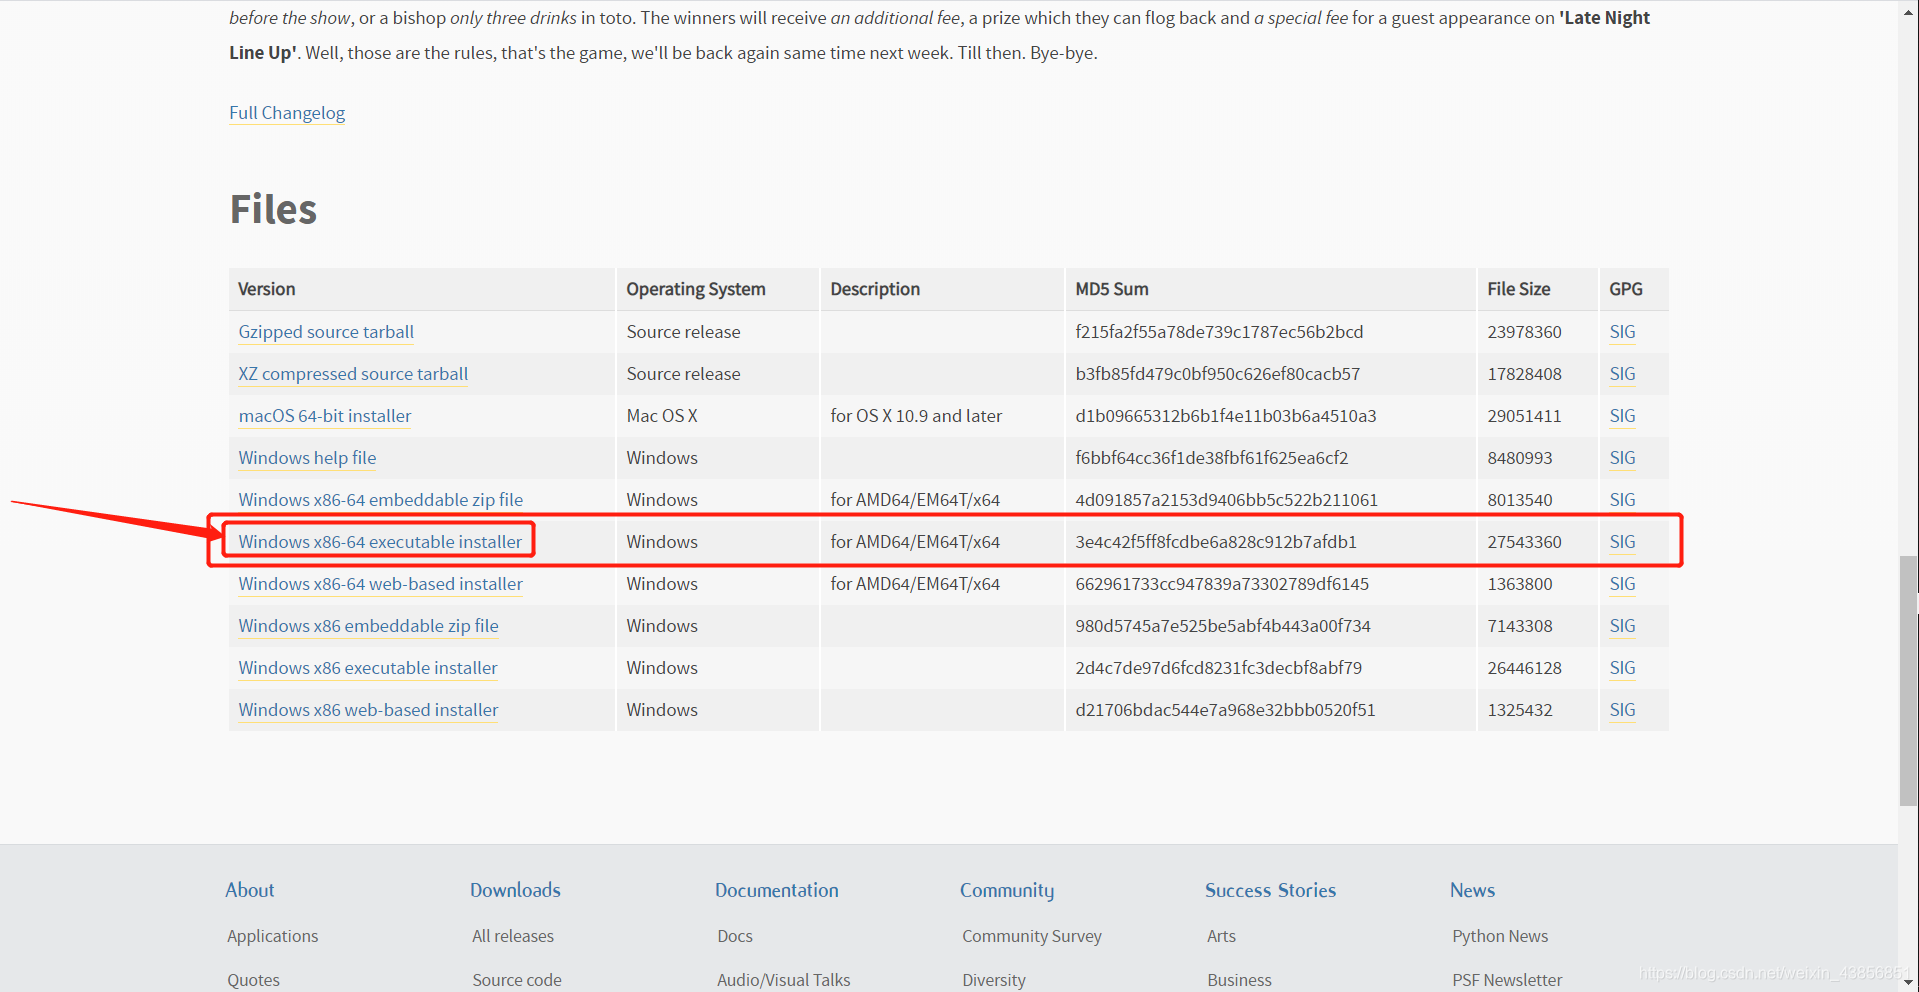Viewport: 1919px width, 992px height.
Task: Open All releases link
Action: 513,936
